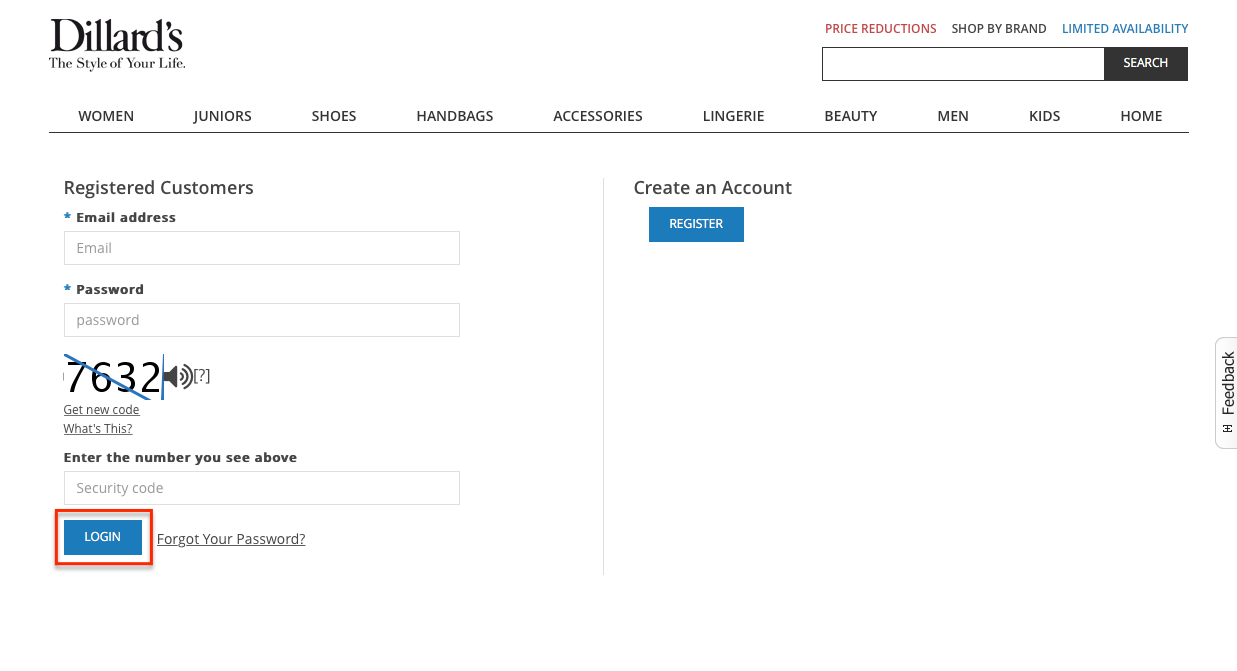Image resolution: width=1237 pixels, height=671 pixels.
Task: Open LIMITED AVAILABILITY
Action: click(1125, 28)
